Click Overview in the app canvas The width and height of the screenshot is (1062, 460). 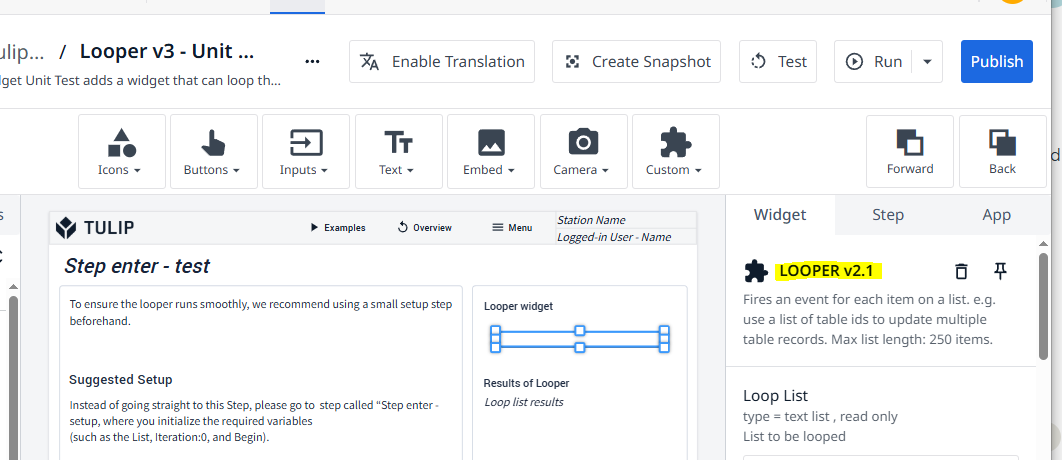pyautogui.click(x=425, y=228)
